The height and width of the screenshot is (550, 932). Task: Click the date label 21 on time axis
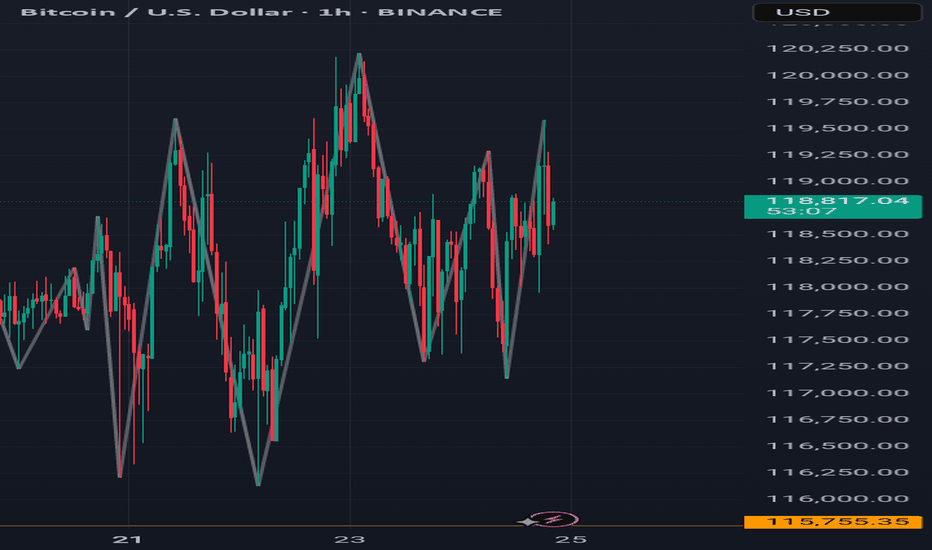(x=127, y=540)
